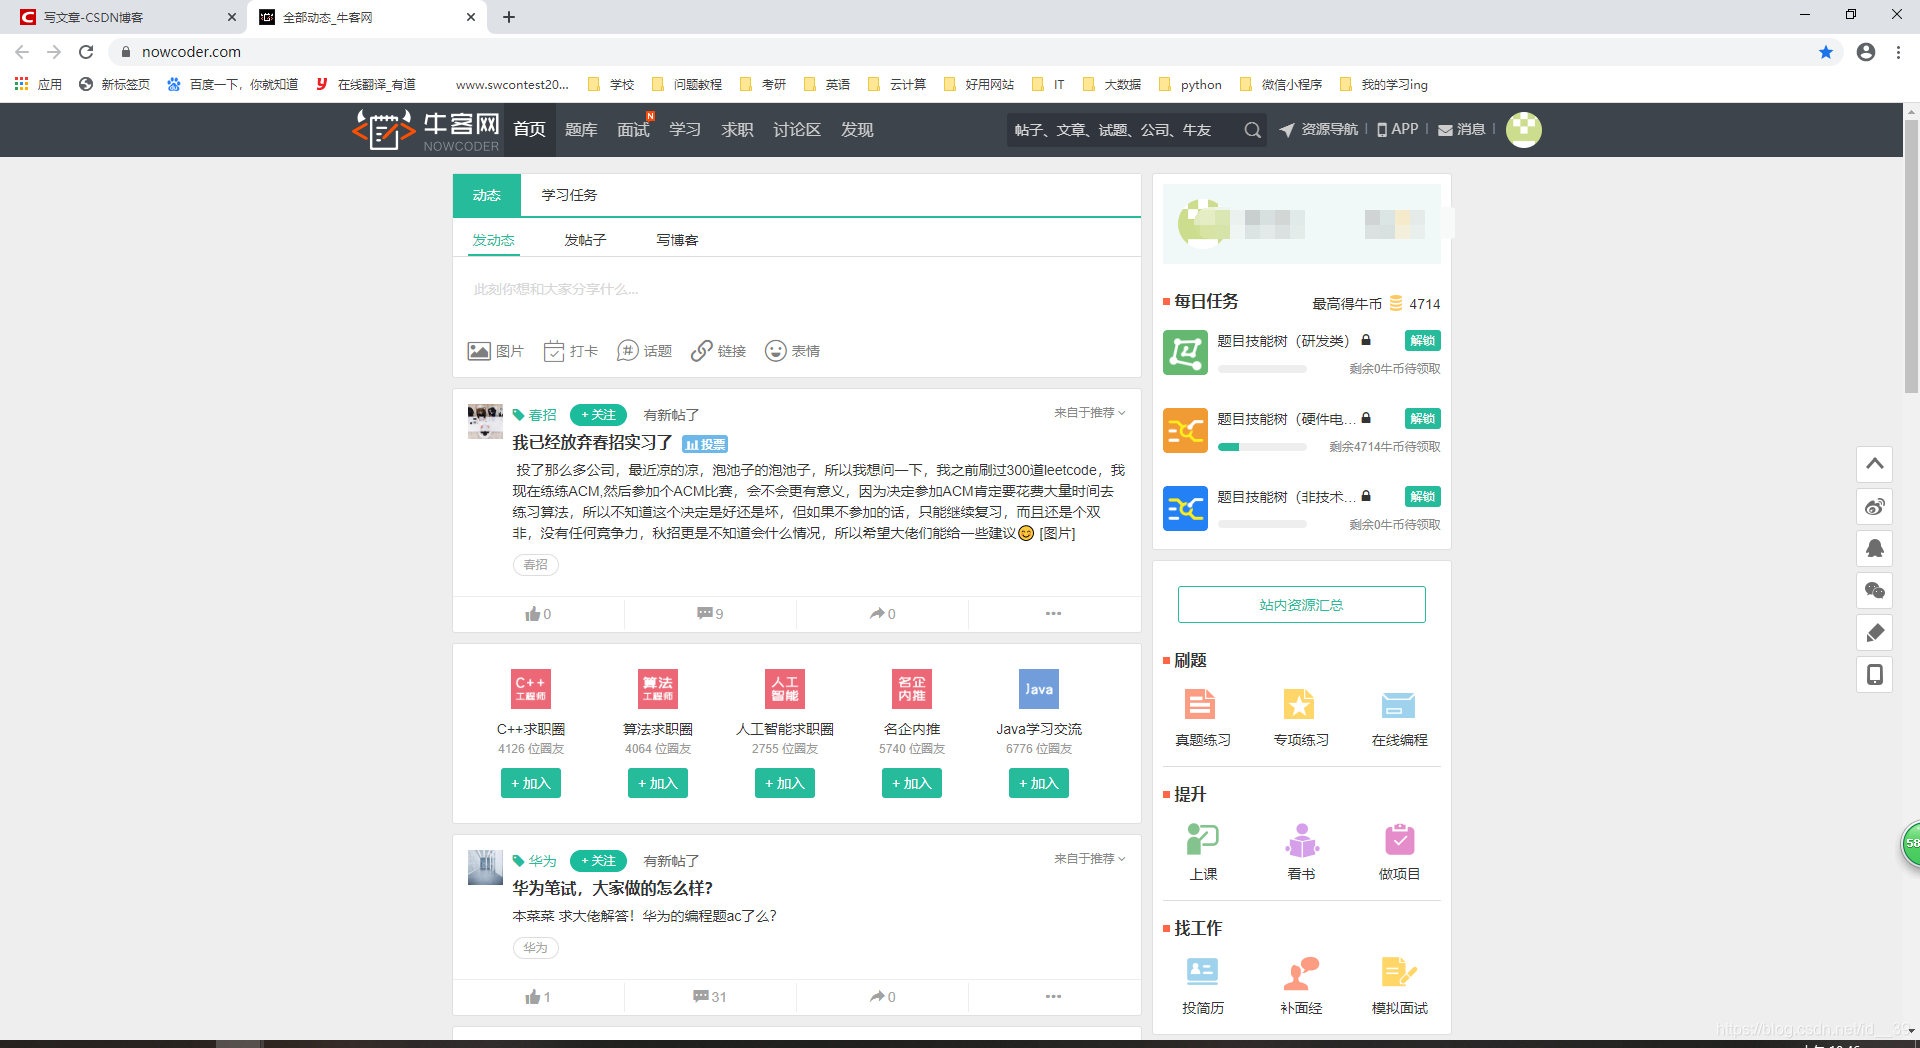The height and width of the screenshot is (1048, 1920).
Task: Select the 话题 topic icon
Action: click(629, 351)
